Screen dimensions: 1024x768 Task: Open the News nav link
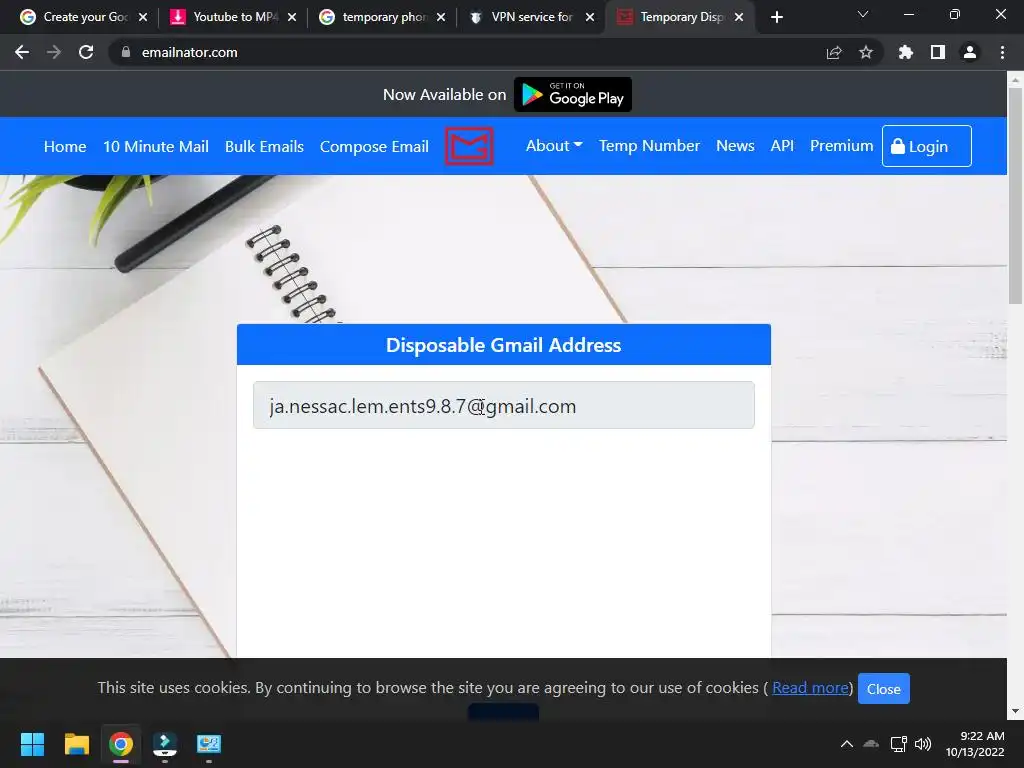coord(735,146)
